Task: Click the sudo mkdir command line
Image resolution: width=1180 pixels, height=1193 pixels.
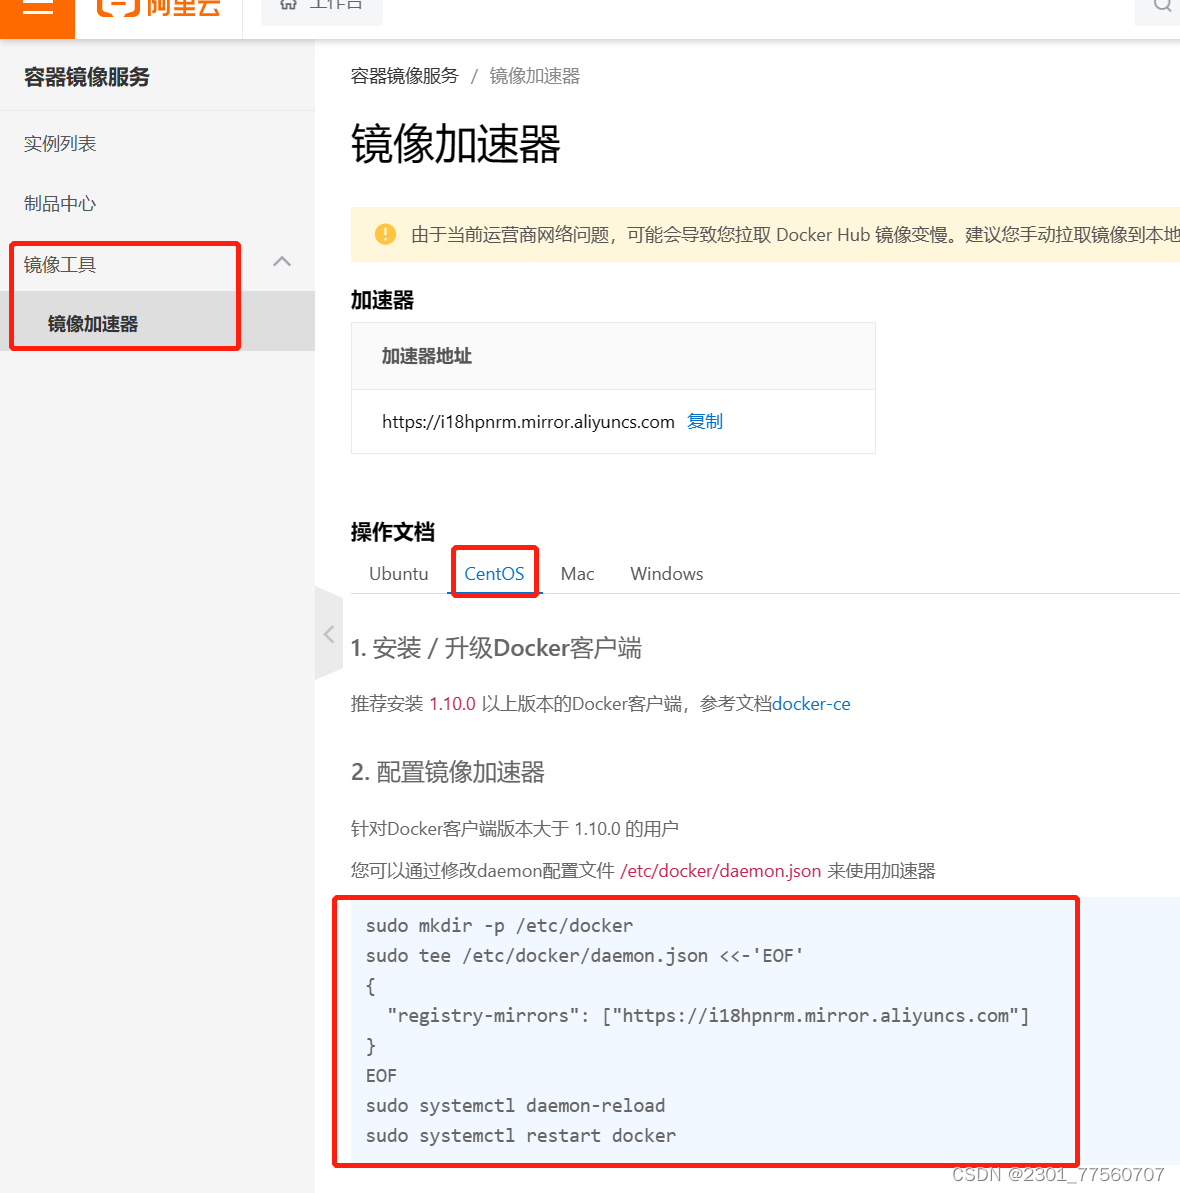Action: point(499,926)
